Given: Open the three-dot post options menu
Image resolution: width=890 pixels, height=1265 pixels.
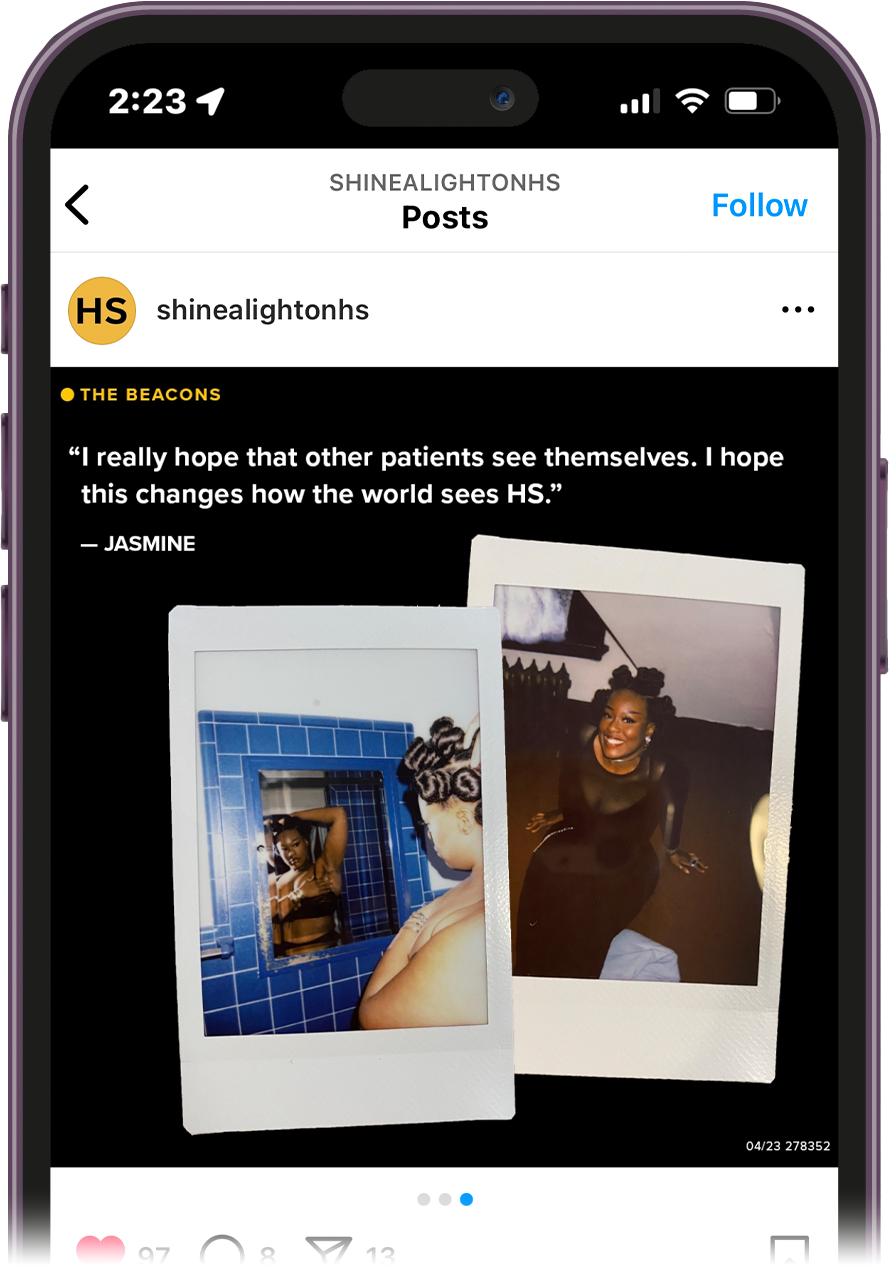Looking at the screenshot, I should [797, 310].
